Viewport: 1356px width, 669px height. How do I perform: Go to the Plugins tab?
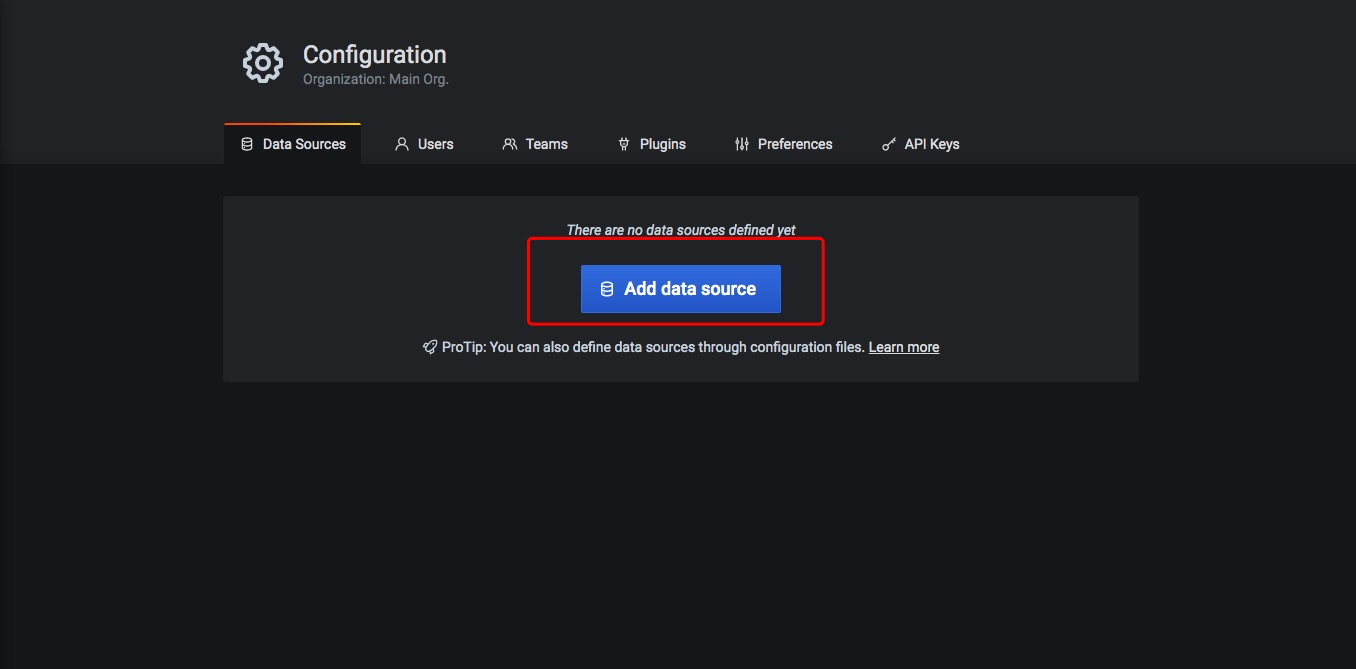click(651, 144)
